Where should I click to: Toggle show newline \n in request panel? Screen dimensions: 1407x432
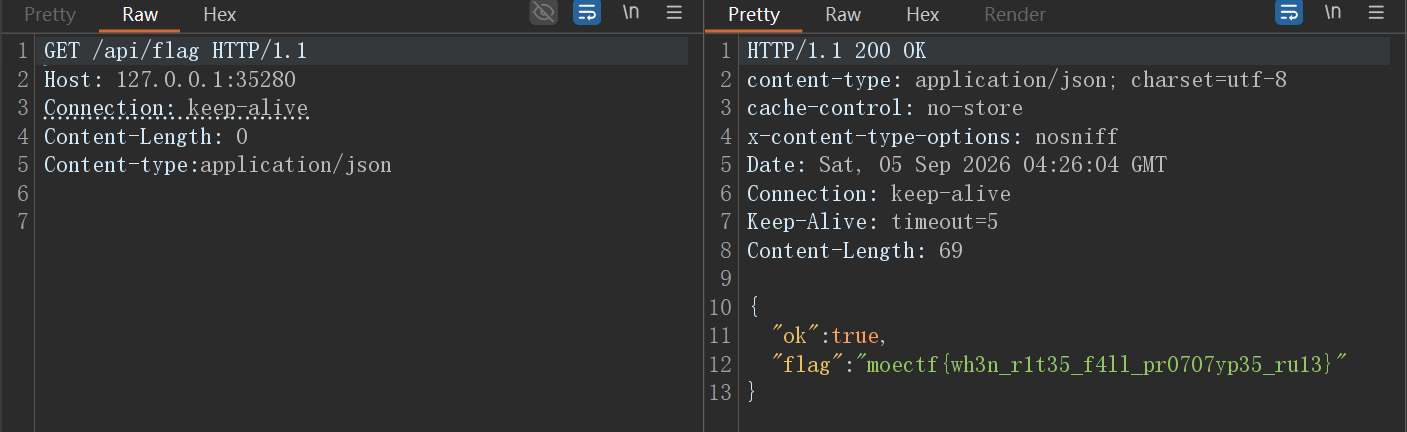point(631,13)
